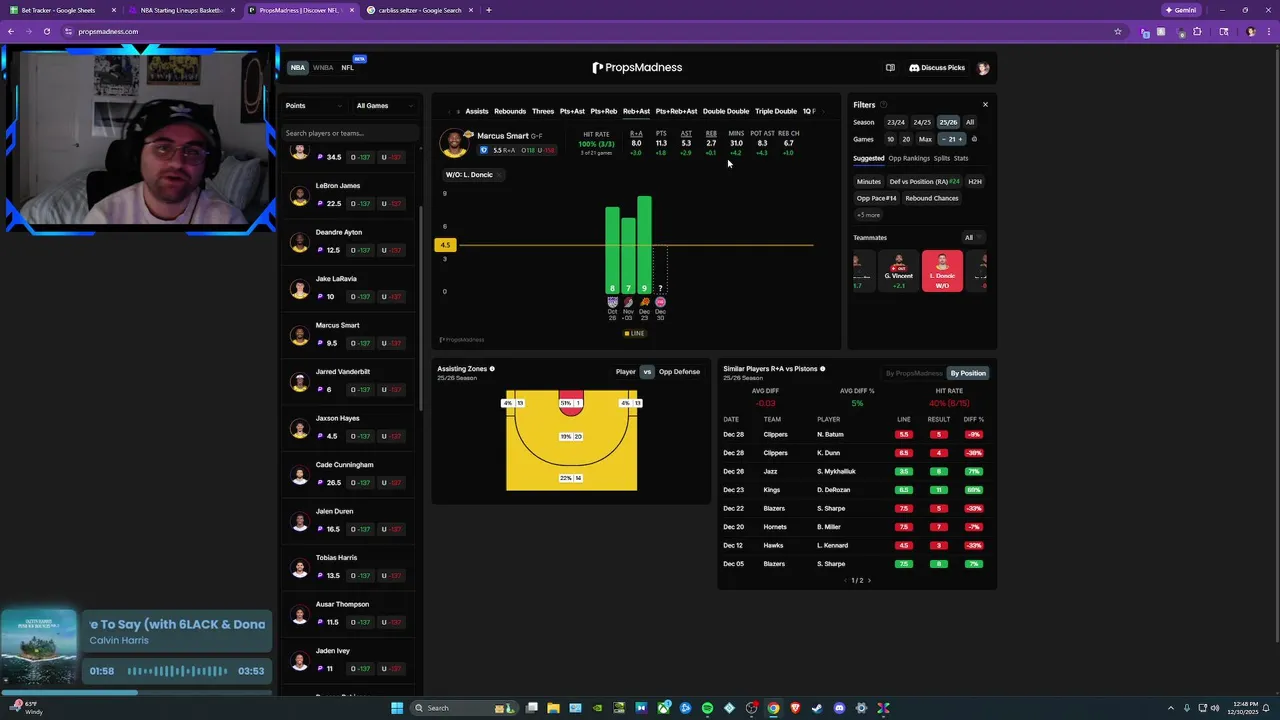This screenshot has width=1280, height=720.
Task: Select the Pts+Reb+Ast stat tab
Action: (x=676, y=111)
